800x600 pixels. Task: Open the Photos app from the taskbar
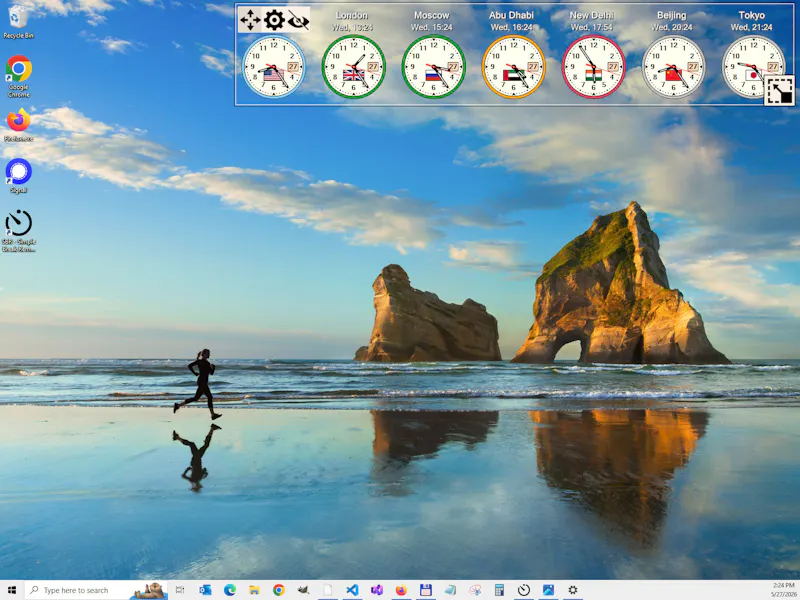tap(548, 590)
